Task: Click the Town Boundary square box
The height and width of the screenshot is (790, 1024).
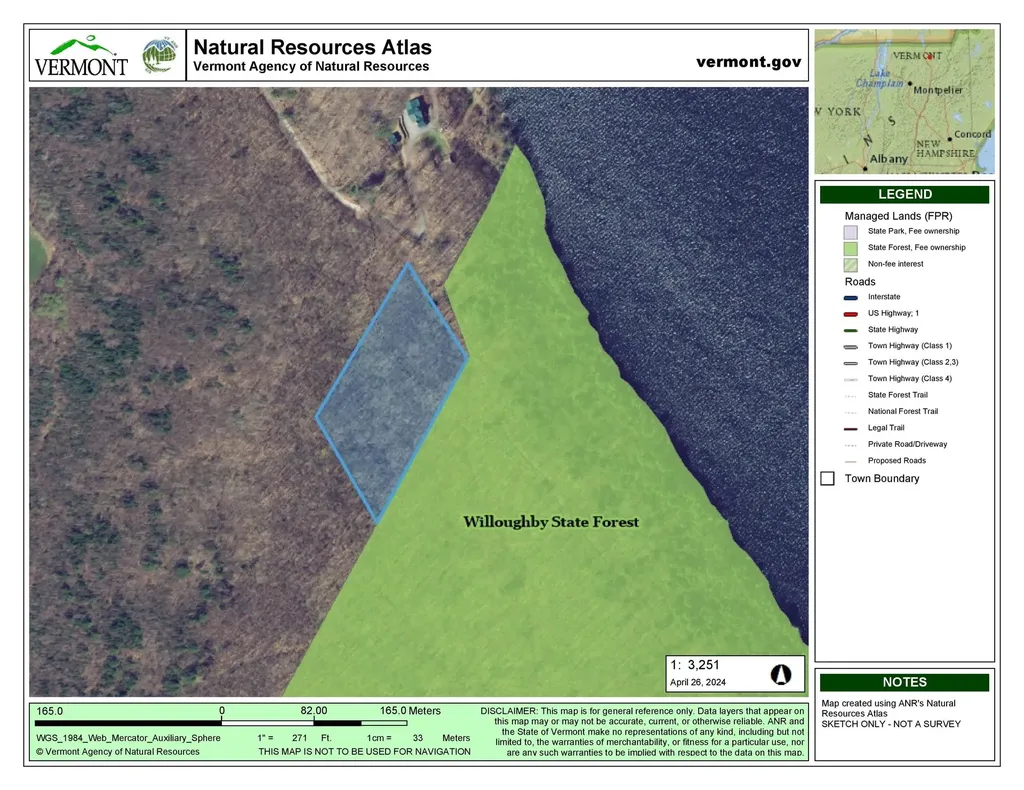Action: point(828,479)
